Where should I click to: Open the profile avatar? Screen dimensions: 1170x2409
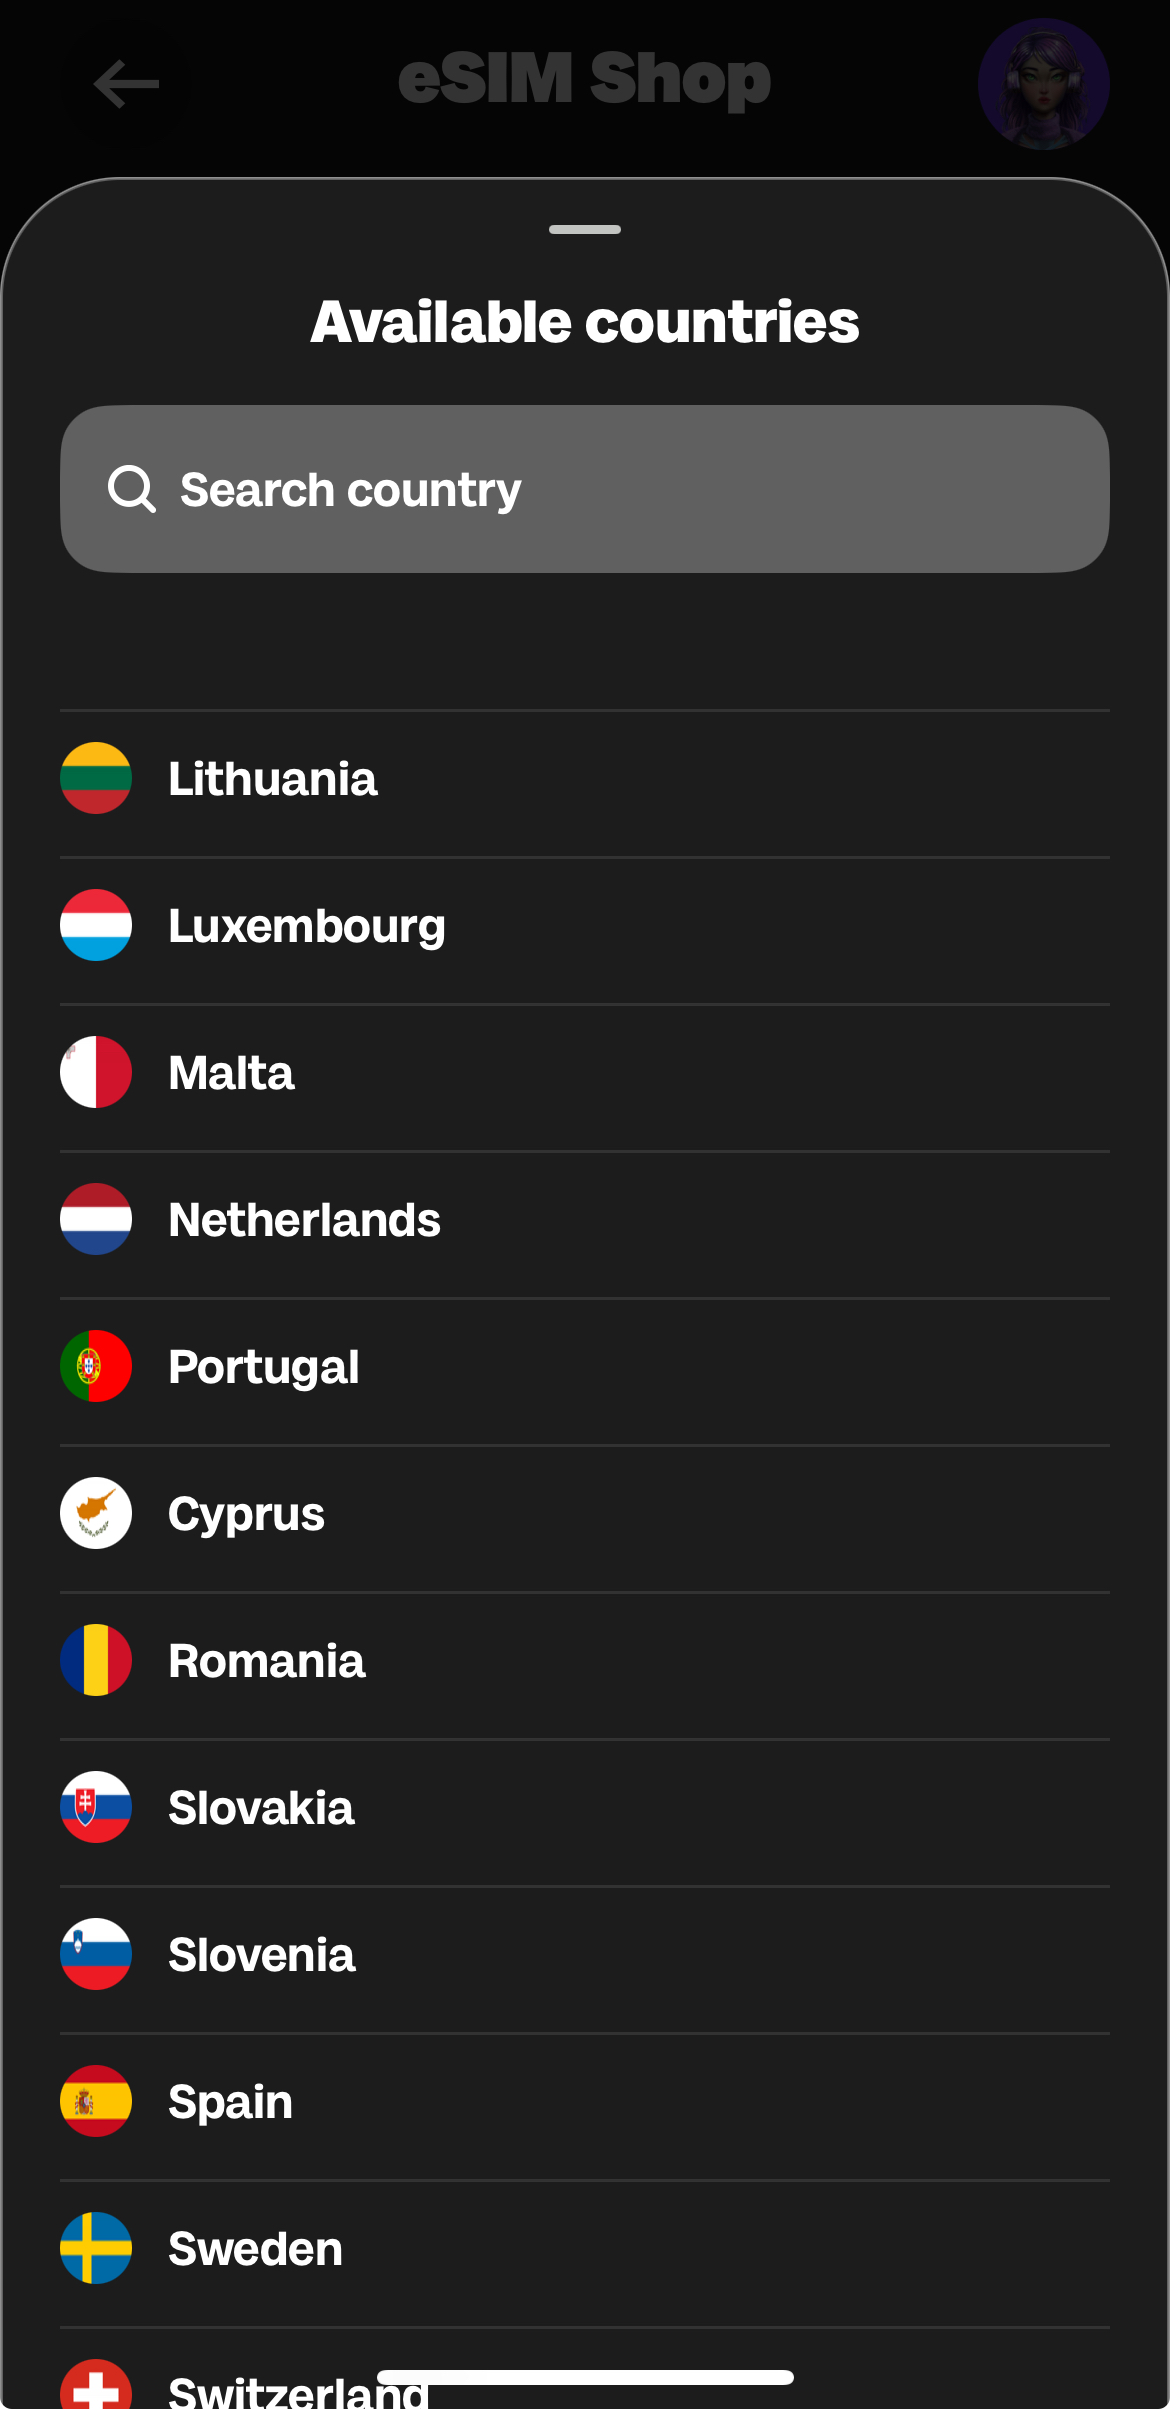click(x=1043, y=84)
